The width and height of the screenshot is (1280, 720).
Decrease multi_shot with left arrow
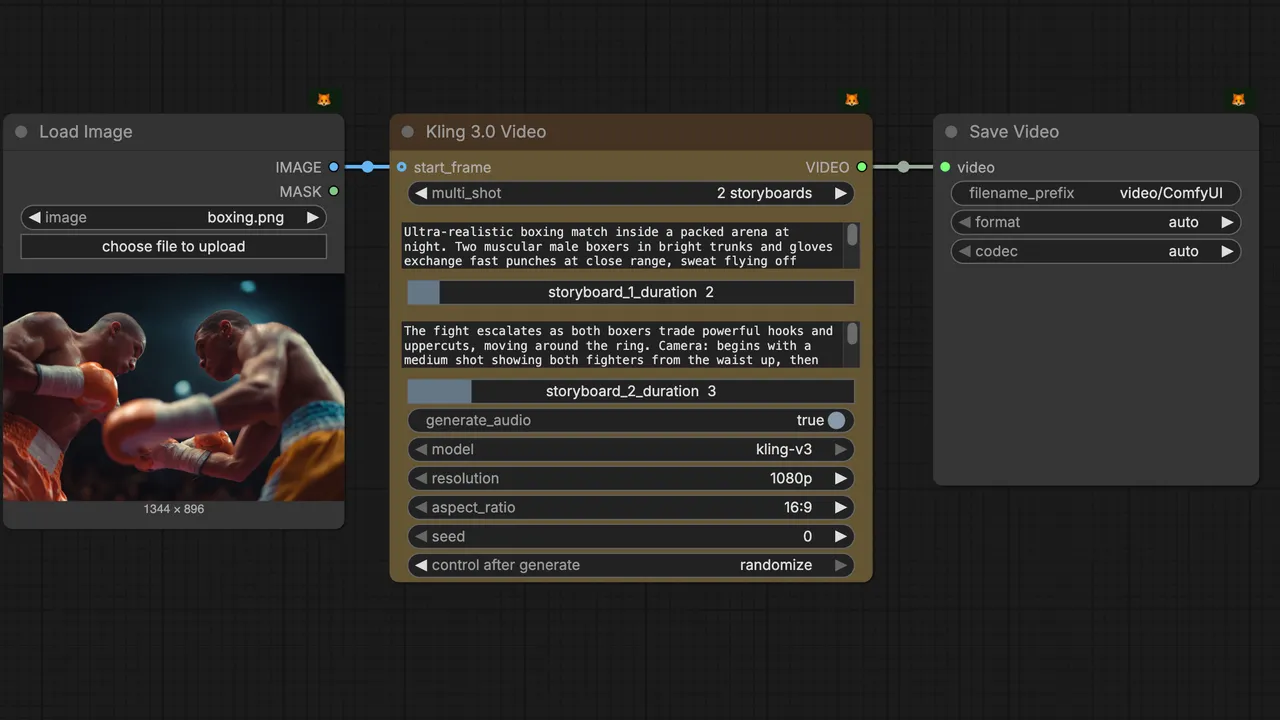(421, 193)
